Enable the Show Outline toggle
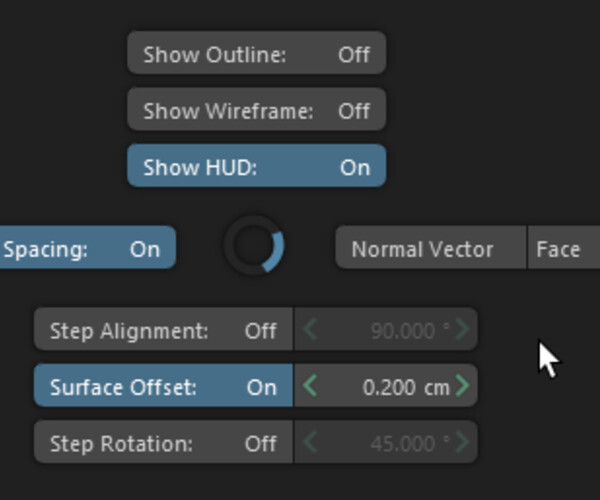Screen dimensions: 600x500 (x=256, y=54)
